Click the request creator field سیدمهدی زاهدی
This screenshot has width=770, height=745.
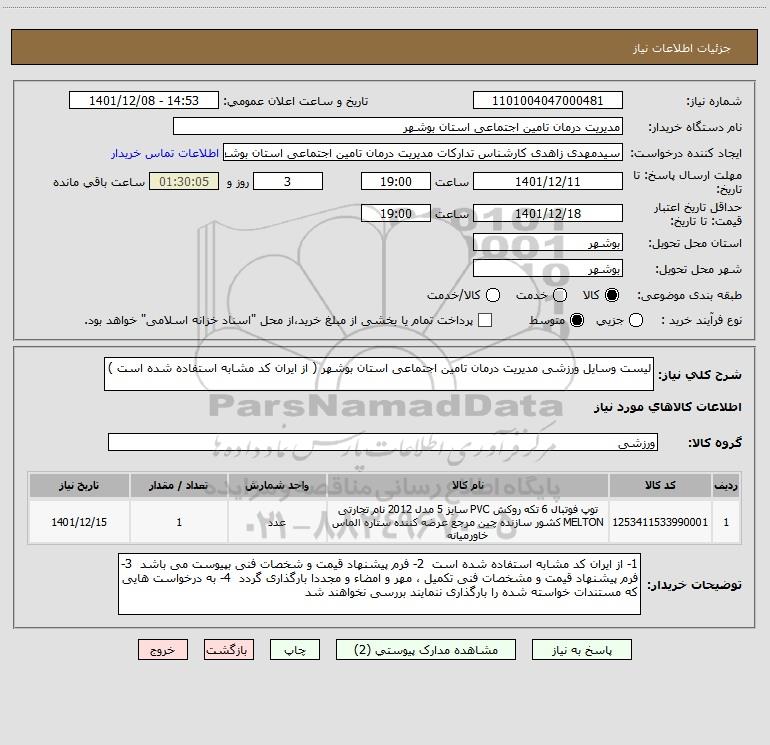click(423, 152)
